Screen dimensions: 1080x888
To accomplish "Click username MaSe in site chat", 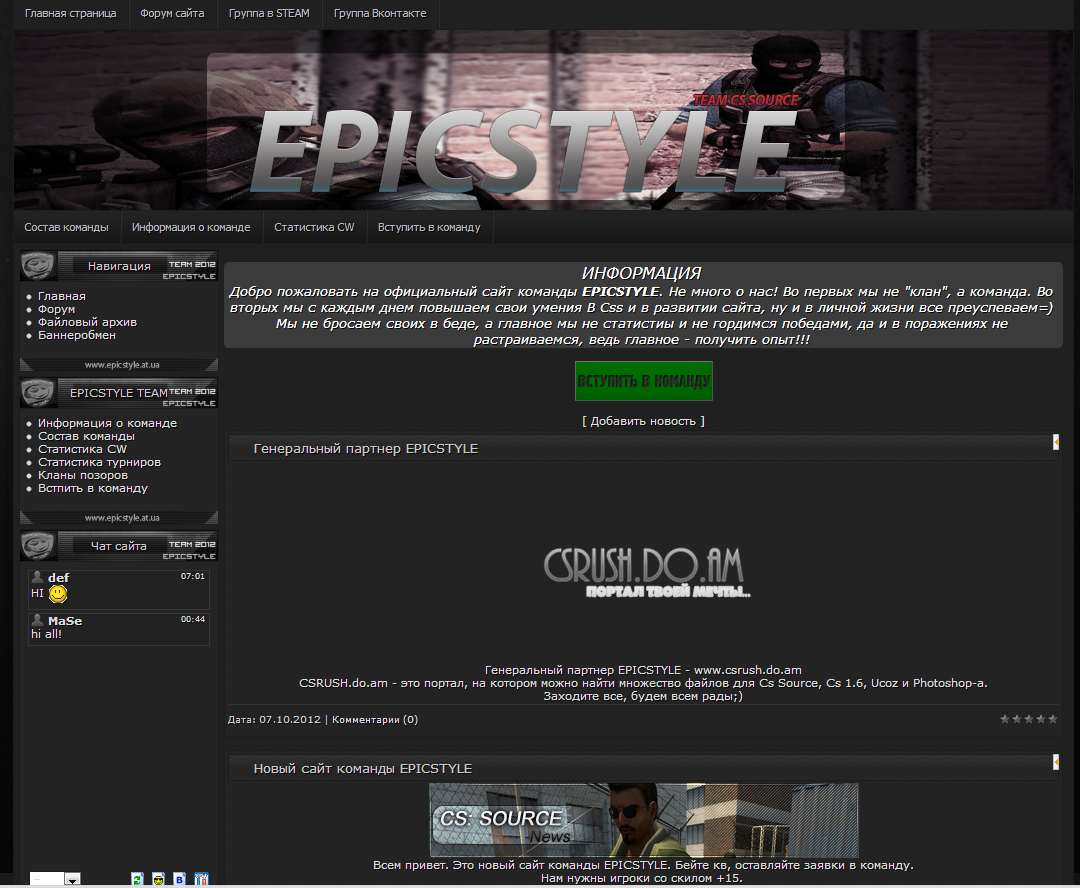I will [65, 621].
